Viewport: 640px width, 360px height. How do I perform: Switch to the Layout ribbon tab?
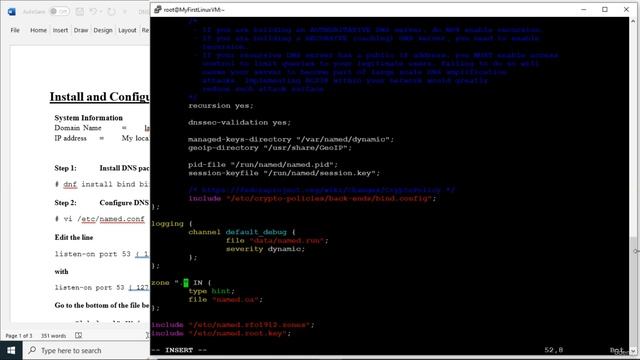[127, 30]
